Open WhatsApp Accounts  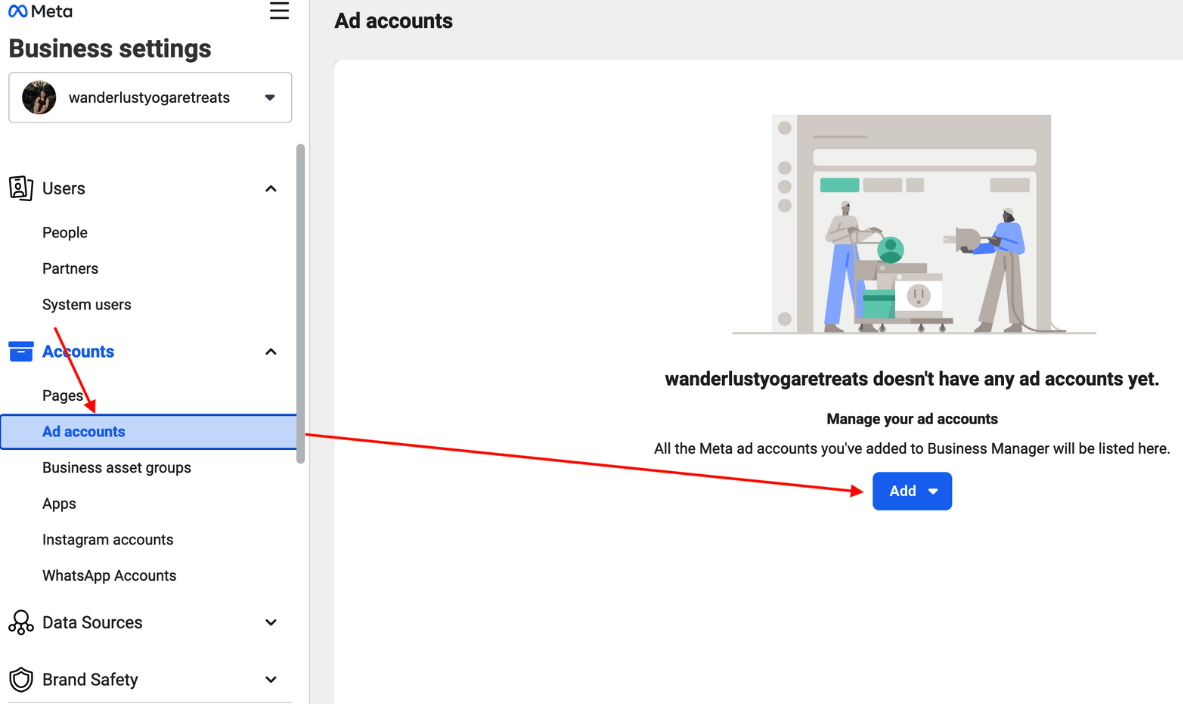109,576
